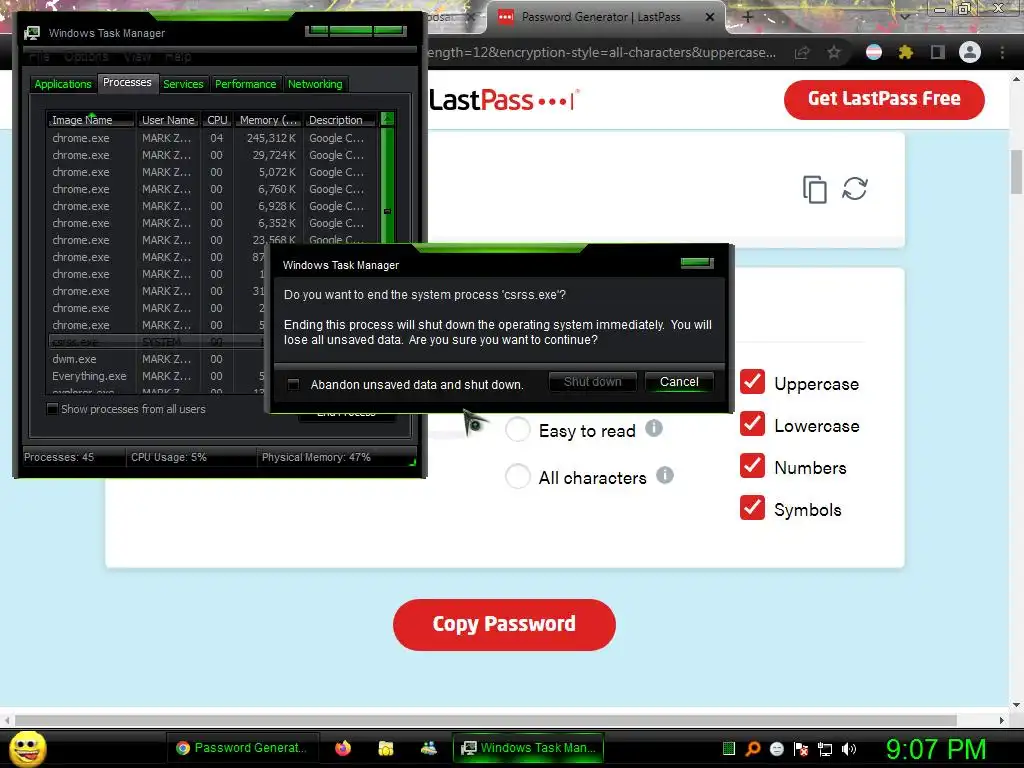Check Abandon unsaved data and shut down

coord(293,385)
